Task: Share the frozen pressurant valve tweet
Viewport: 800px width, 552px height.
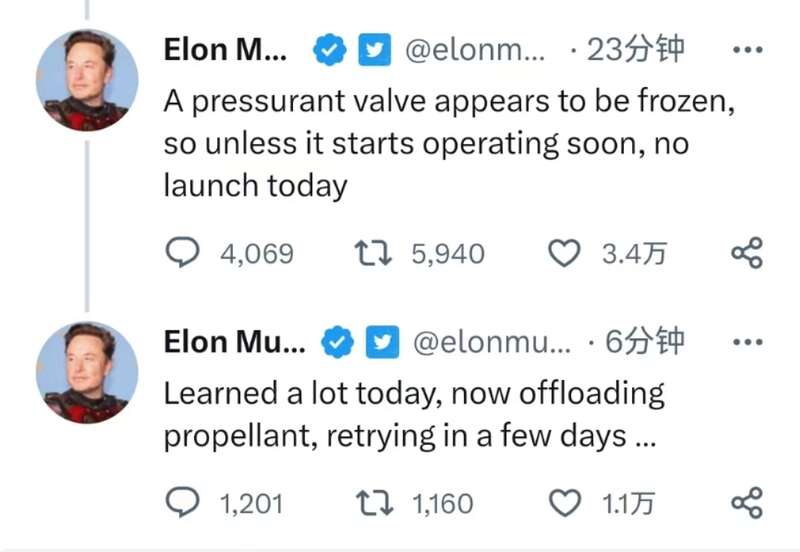Action: pyautogui.click(x=746, y=254)
